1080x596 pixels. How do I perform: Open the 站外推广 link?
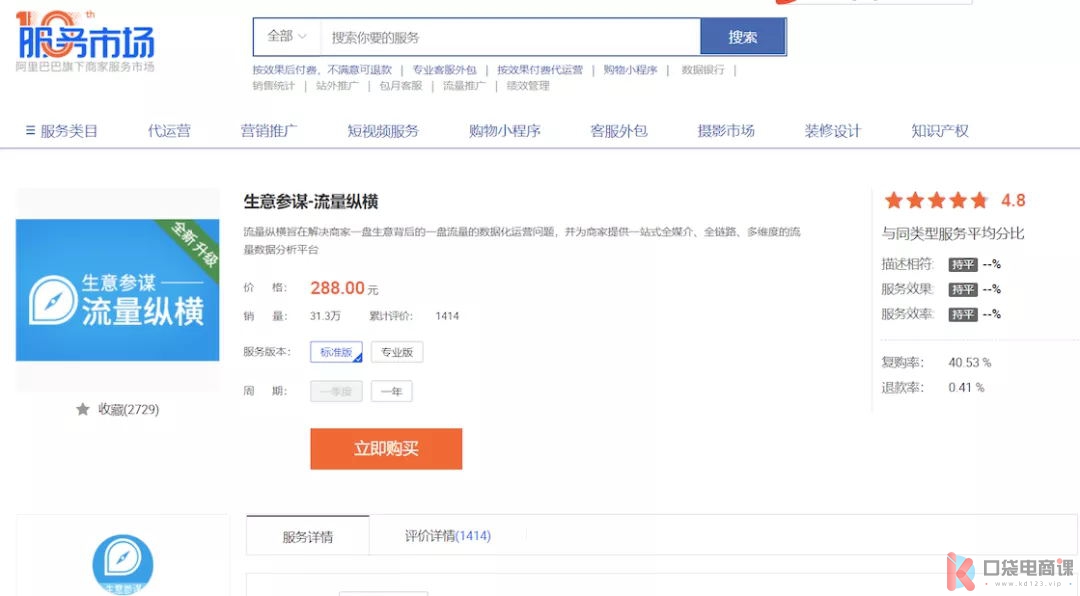click(x=337, y=85)
